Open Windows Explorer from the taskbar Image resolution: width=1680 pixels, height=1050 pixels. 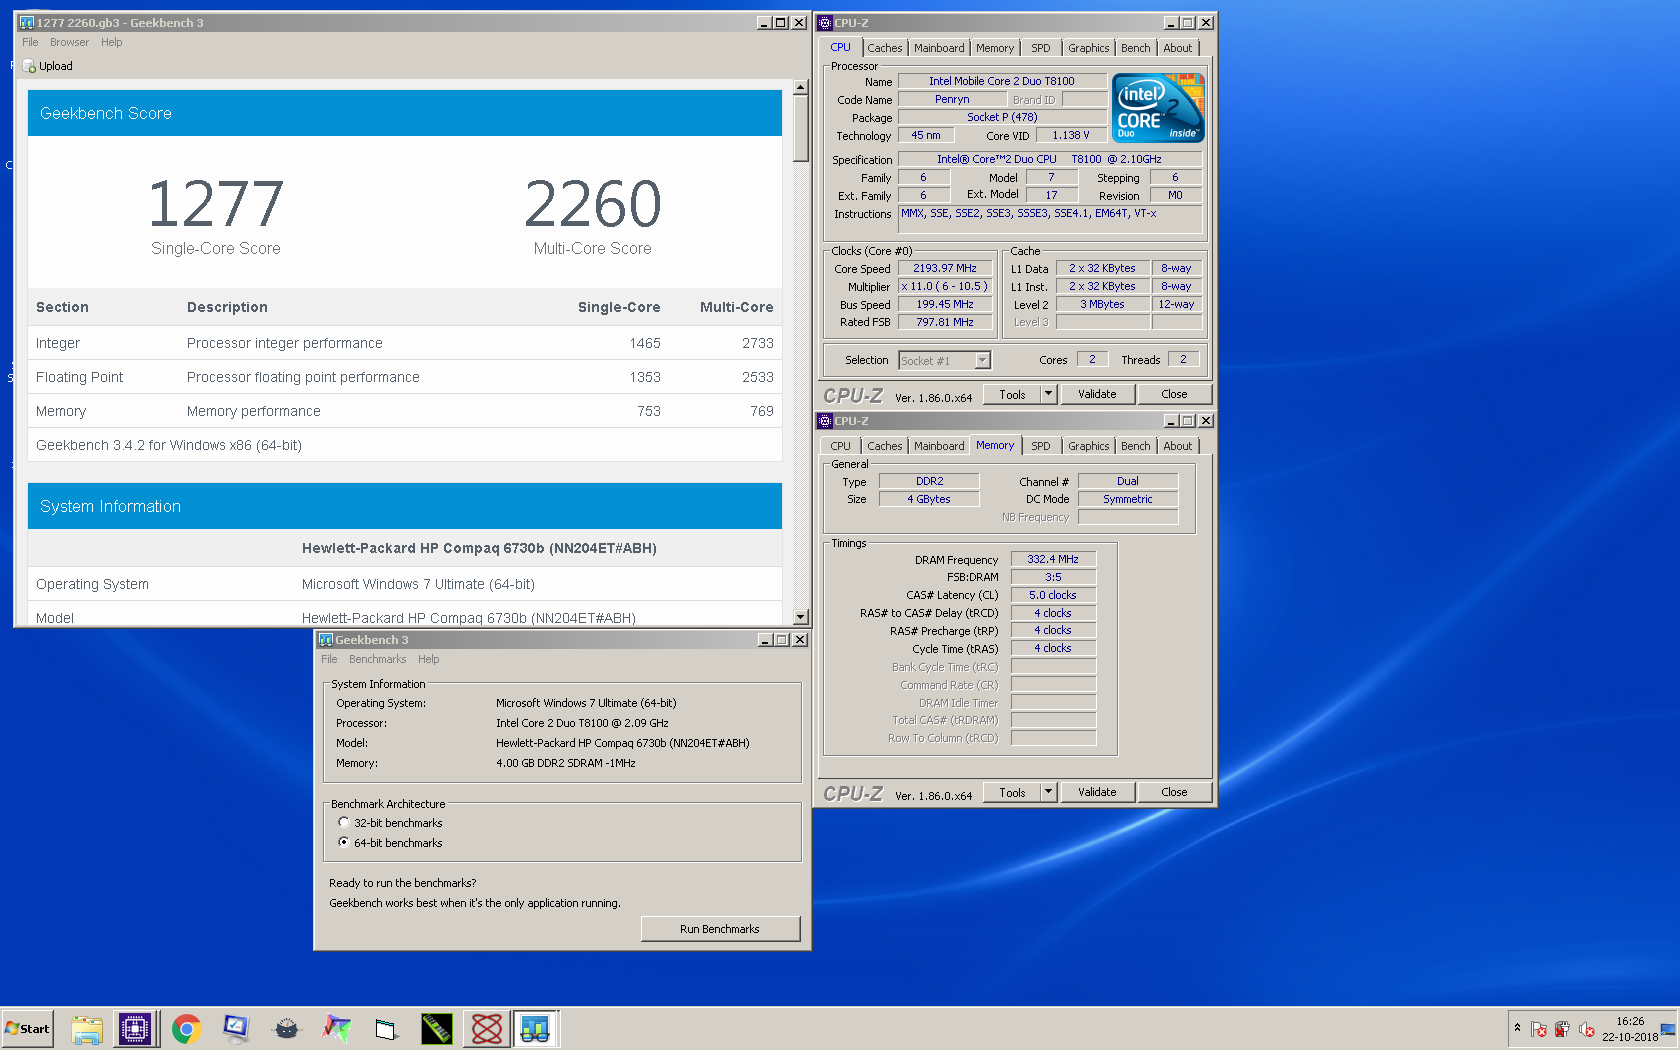(x=87, y=1028)
